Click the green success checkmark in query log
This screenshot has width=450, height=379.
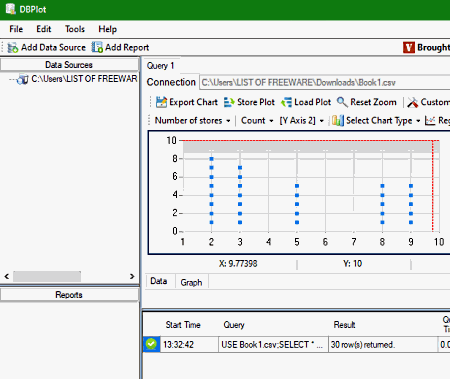click(151, 344)
